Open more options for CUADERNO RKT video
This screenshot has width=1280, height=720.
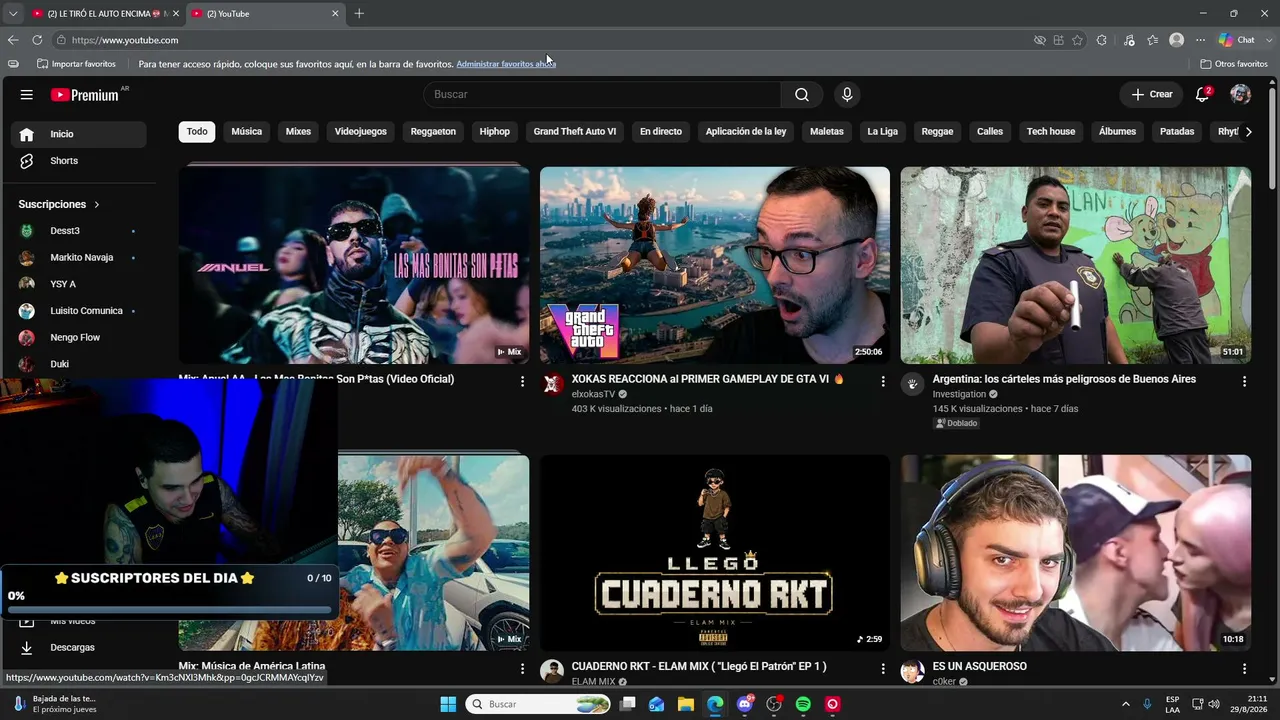click(x=883, y=668)
